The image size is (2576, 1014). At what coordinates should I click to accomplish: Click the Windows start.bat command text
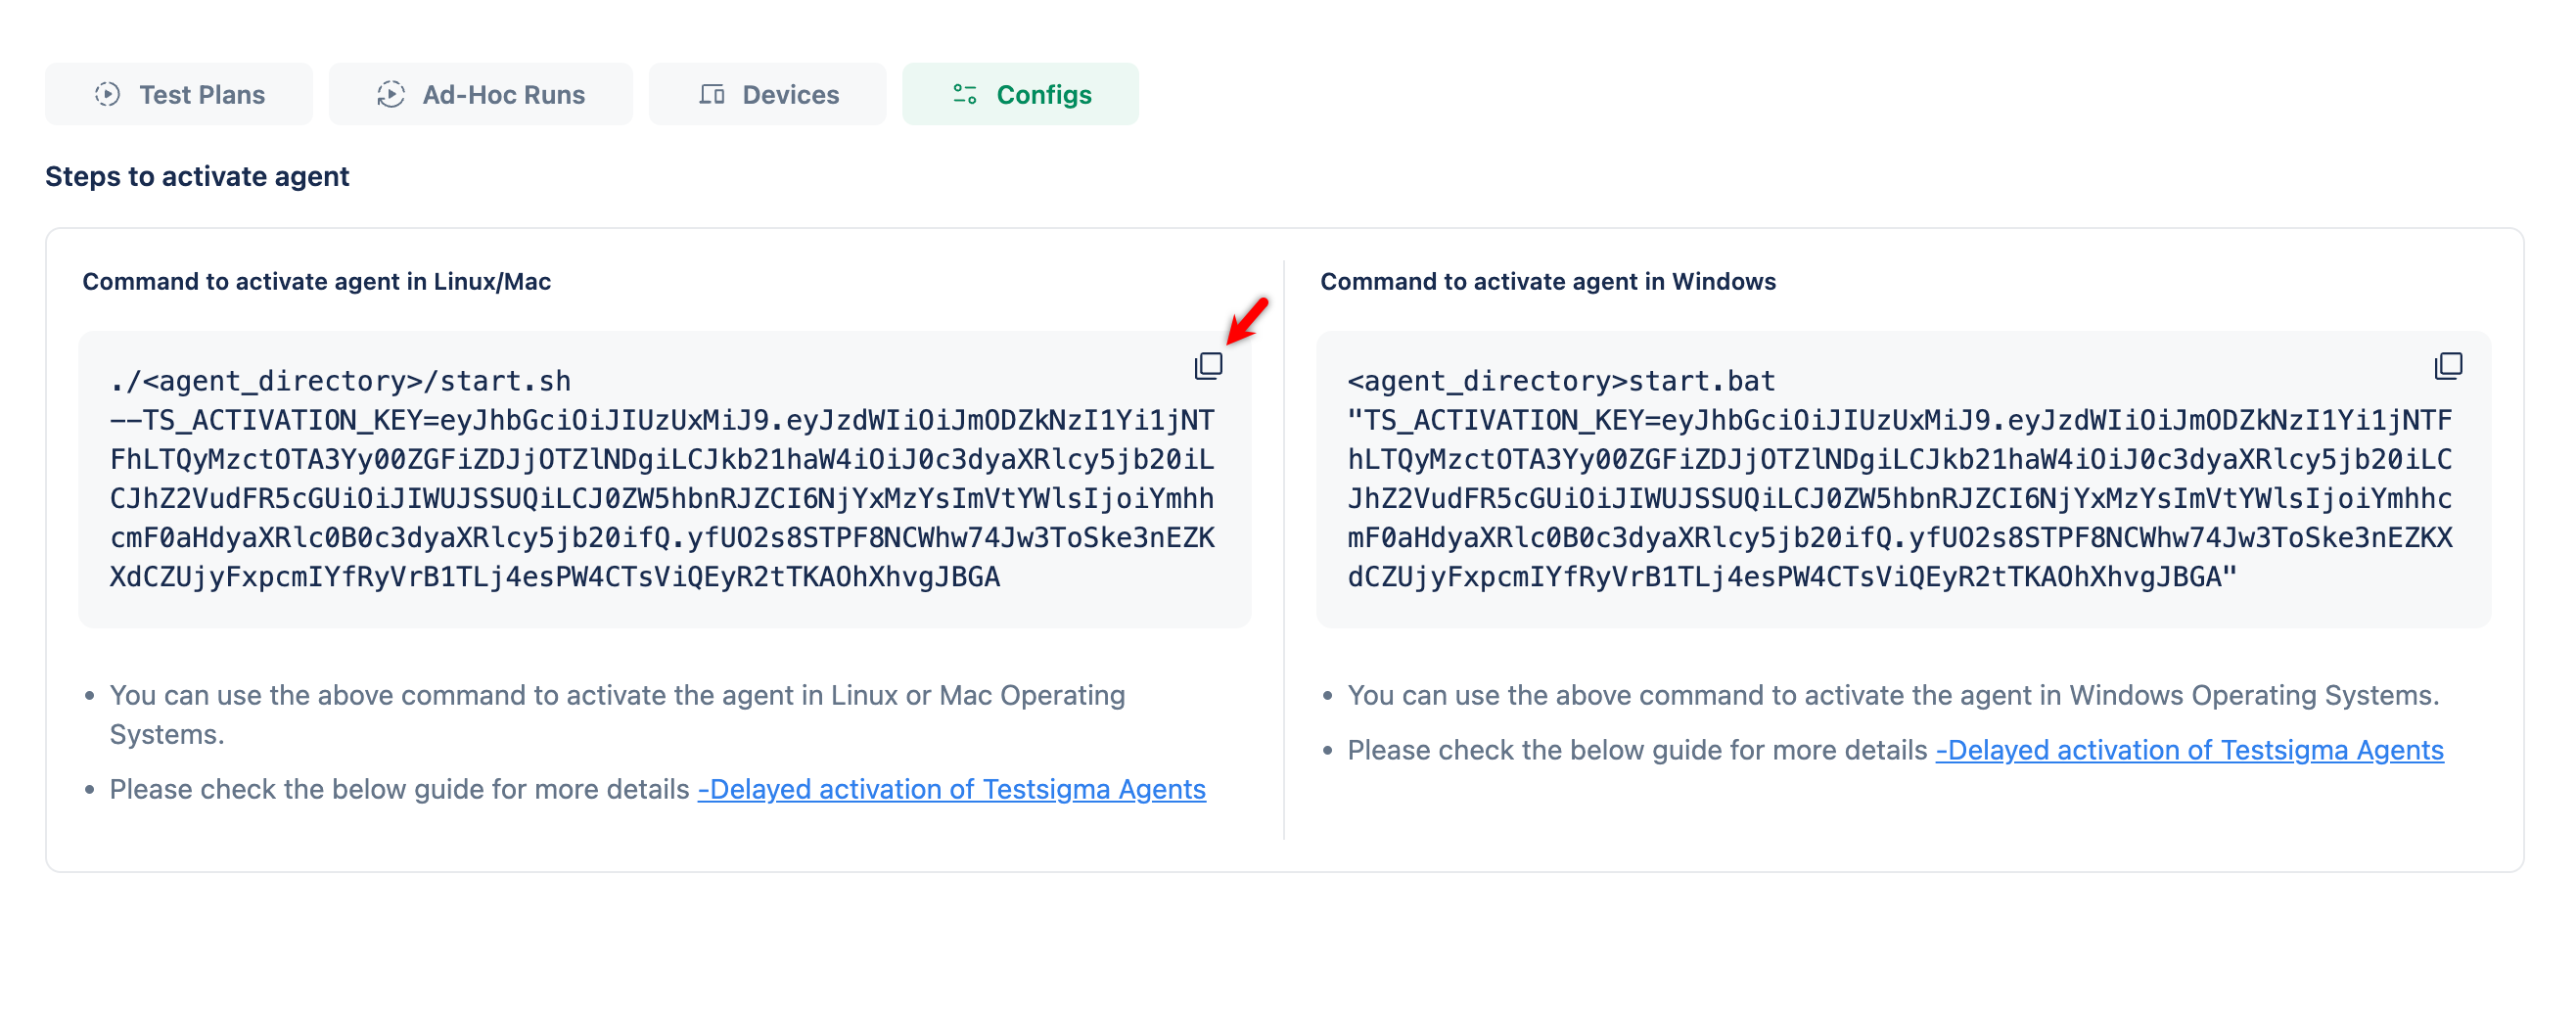1900,479
